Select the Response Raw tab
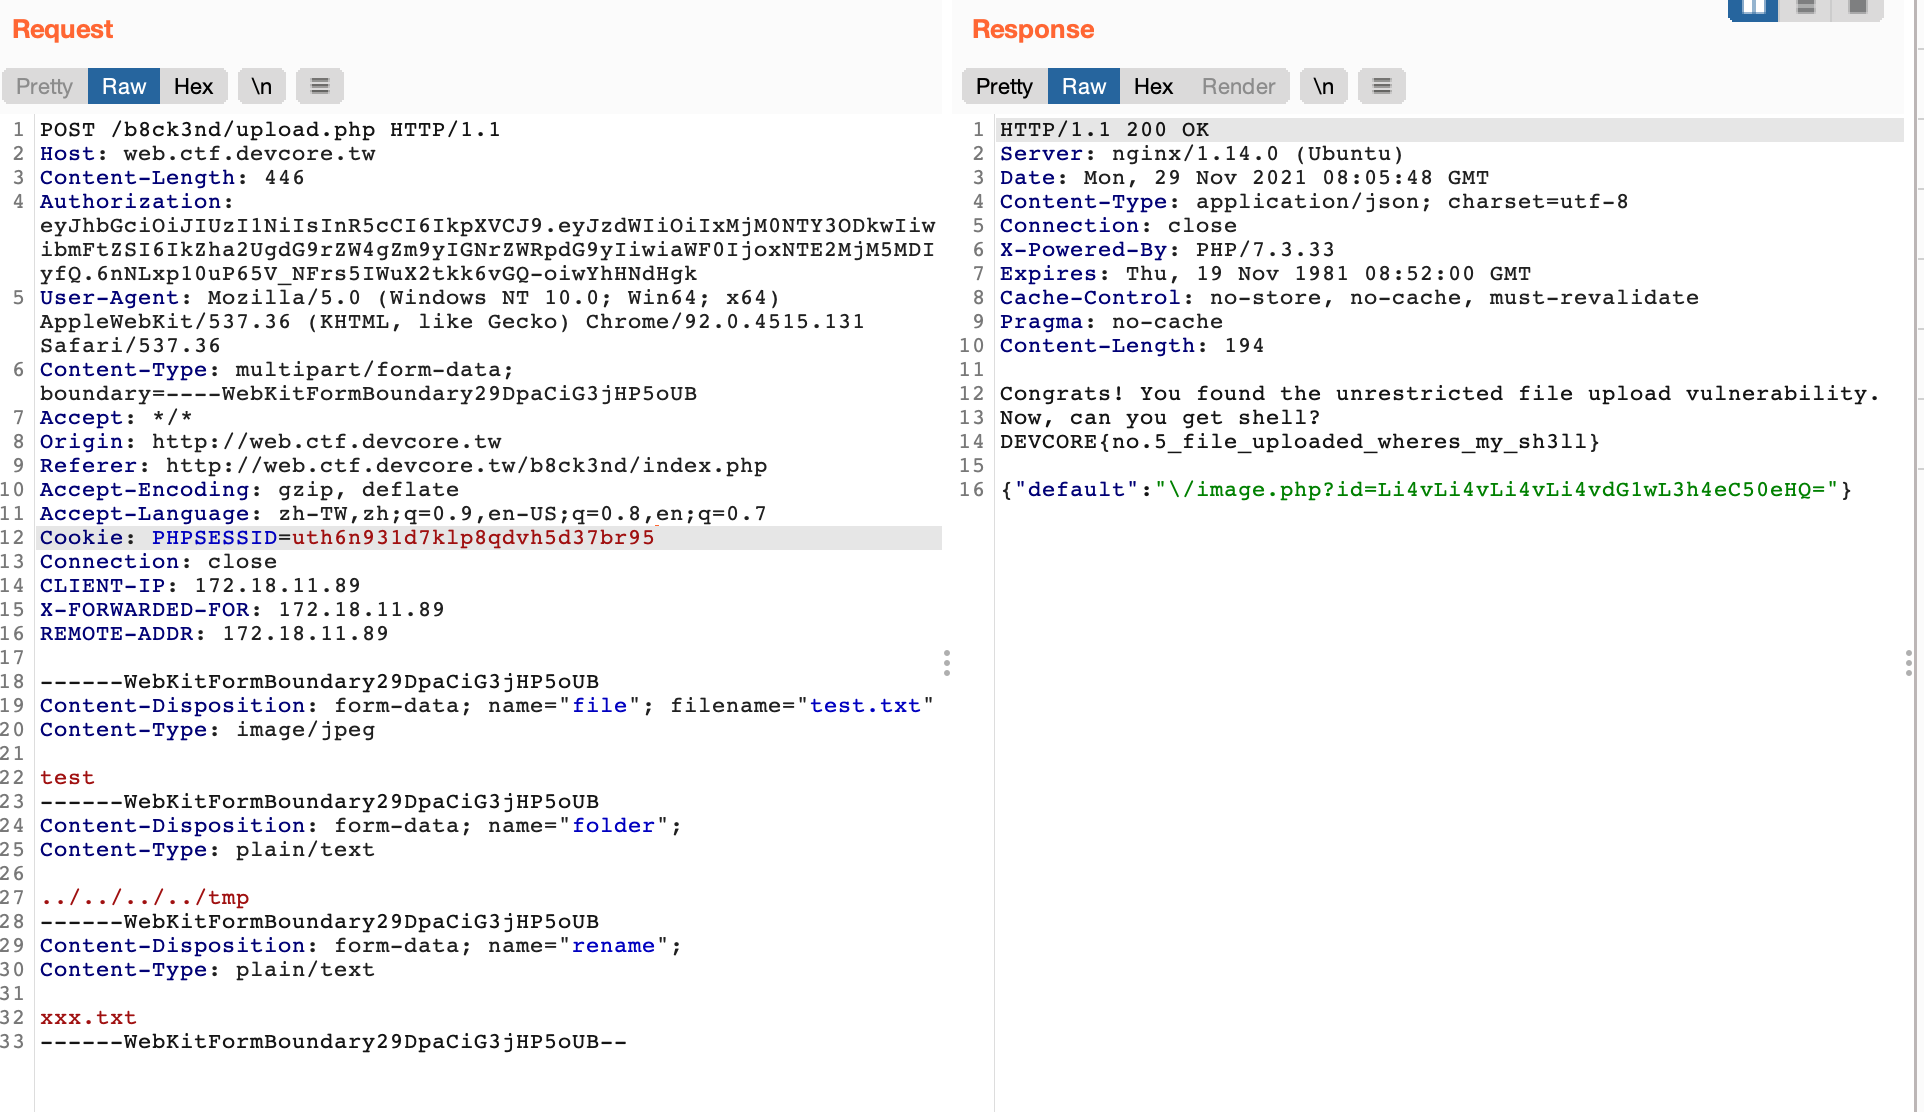The image size is (1924, 1112). 1084,87
